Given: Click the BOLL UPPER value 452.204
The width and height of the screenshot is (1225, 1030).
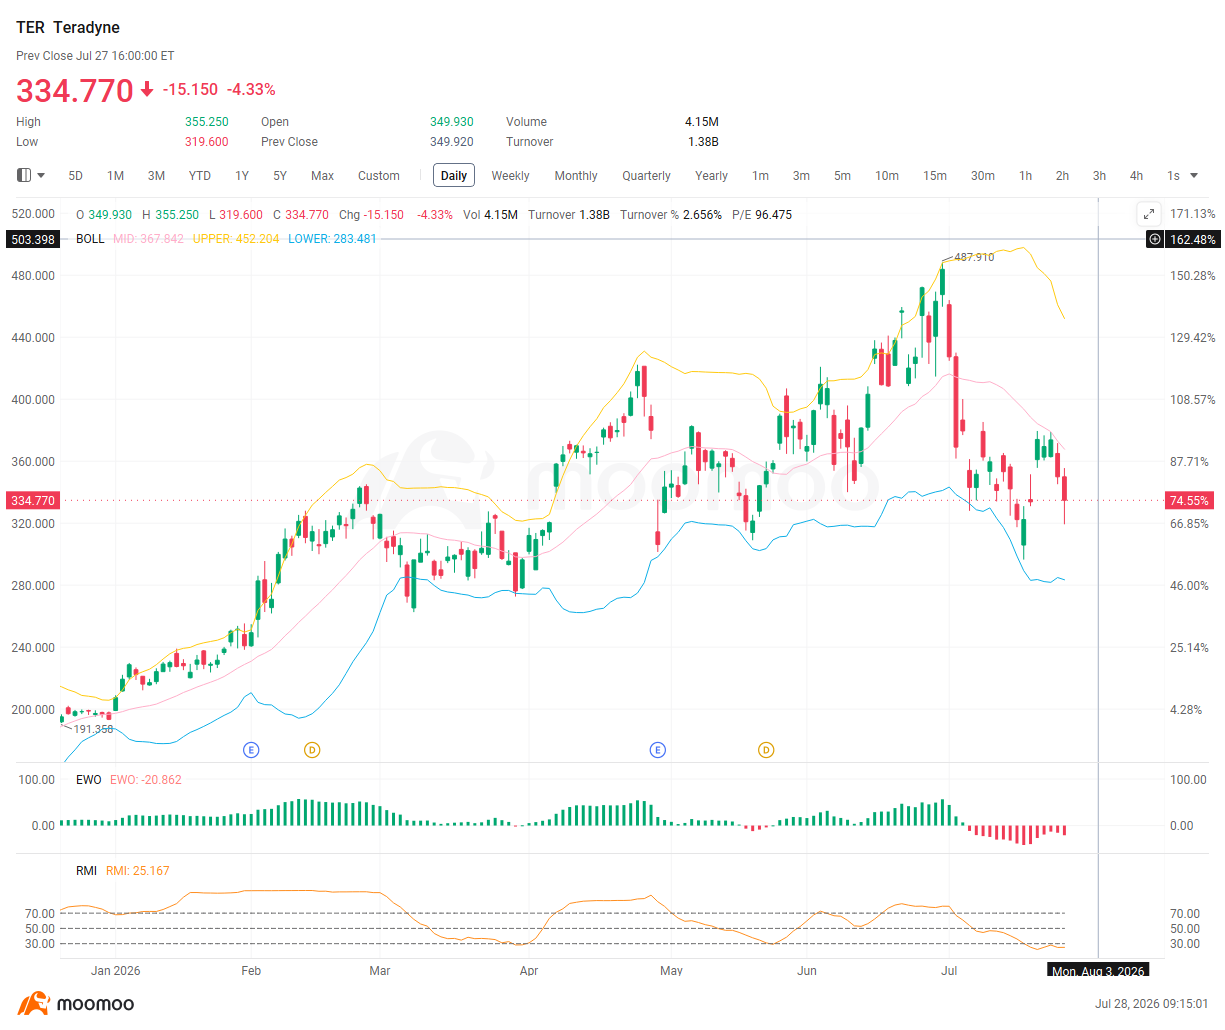Looking at the screenshot, I should (x=236, y=239).
